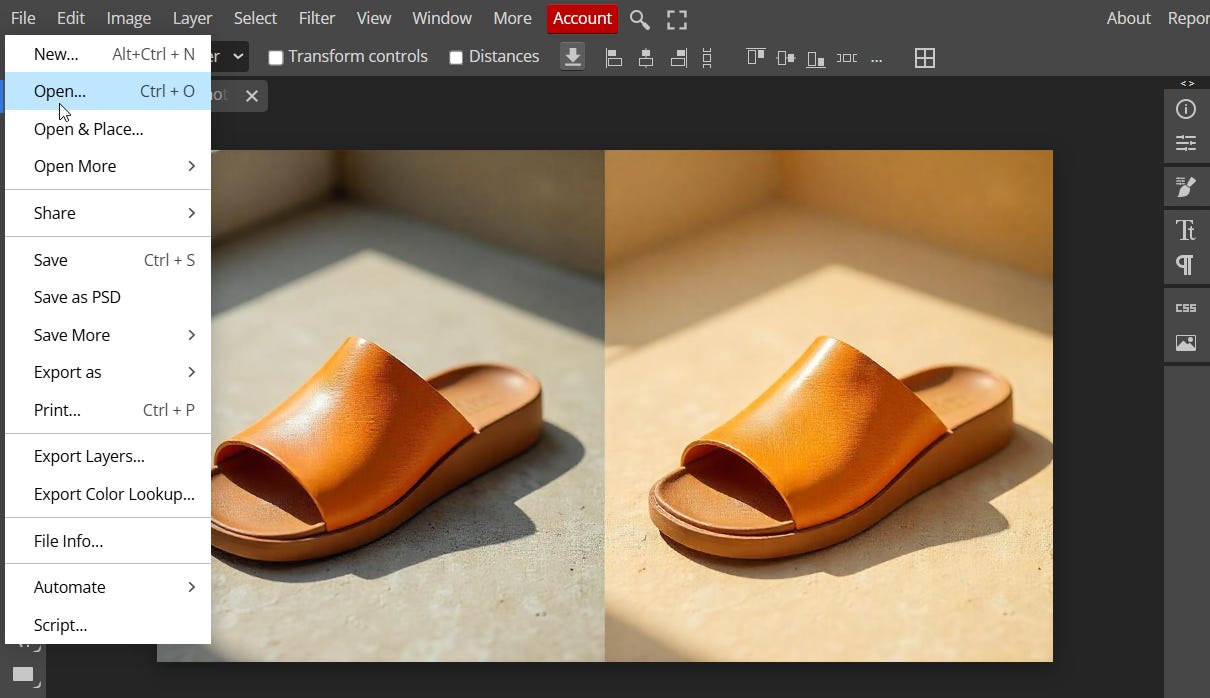Image resolution: width=1210 pixels, height=698 pixels.
Task: Expand the Export as submenu
Action: click(x=68, y=372)
